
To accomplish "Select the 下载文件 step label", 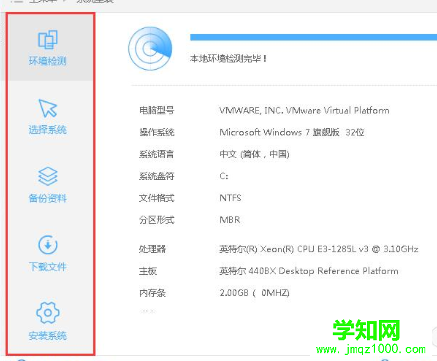I will (48, 267).
